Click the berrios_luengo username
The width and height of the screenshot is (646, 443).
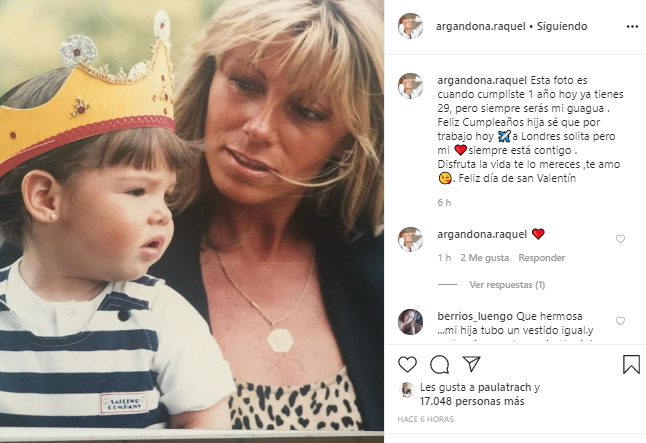[x=474, y=316]
